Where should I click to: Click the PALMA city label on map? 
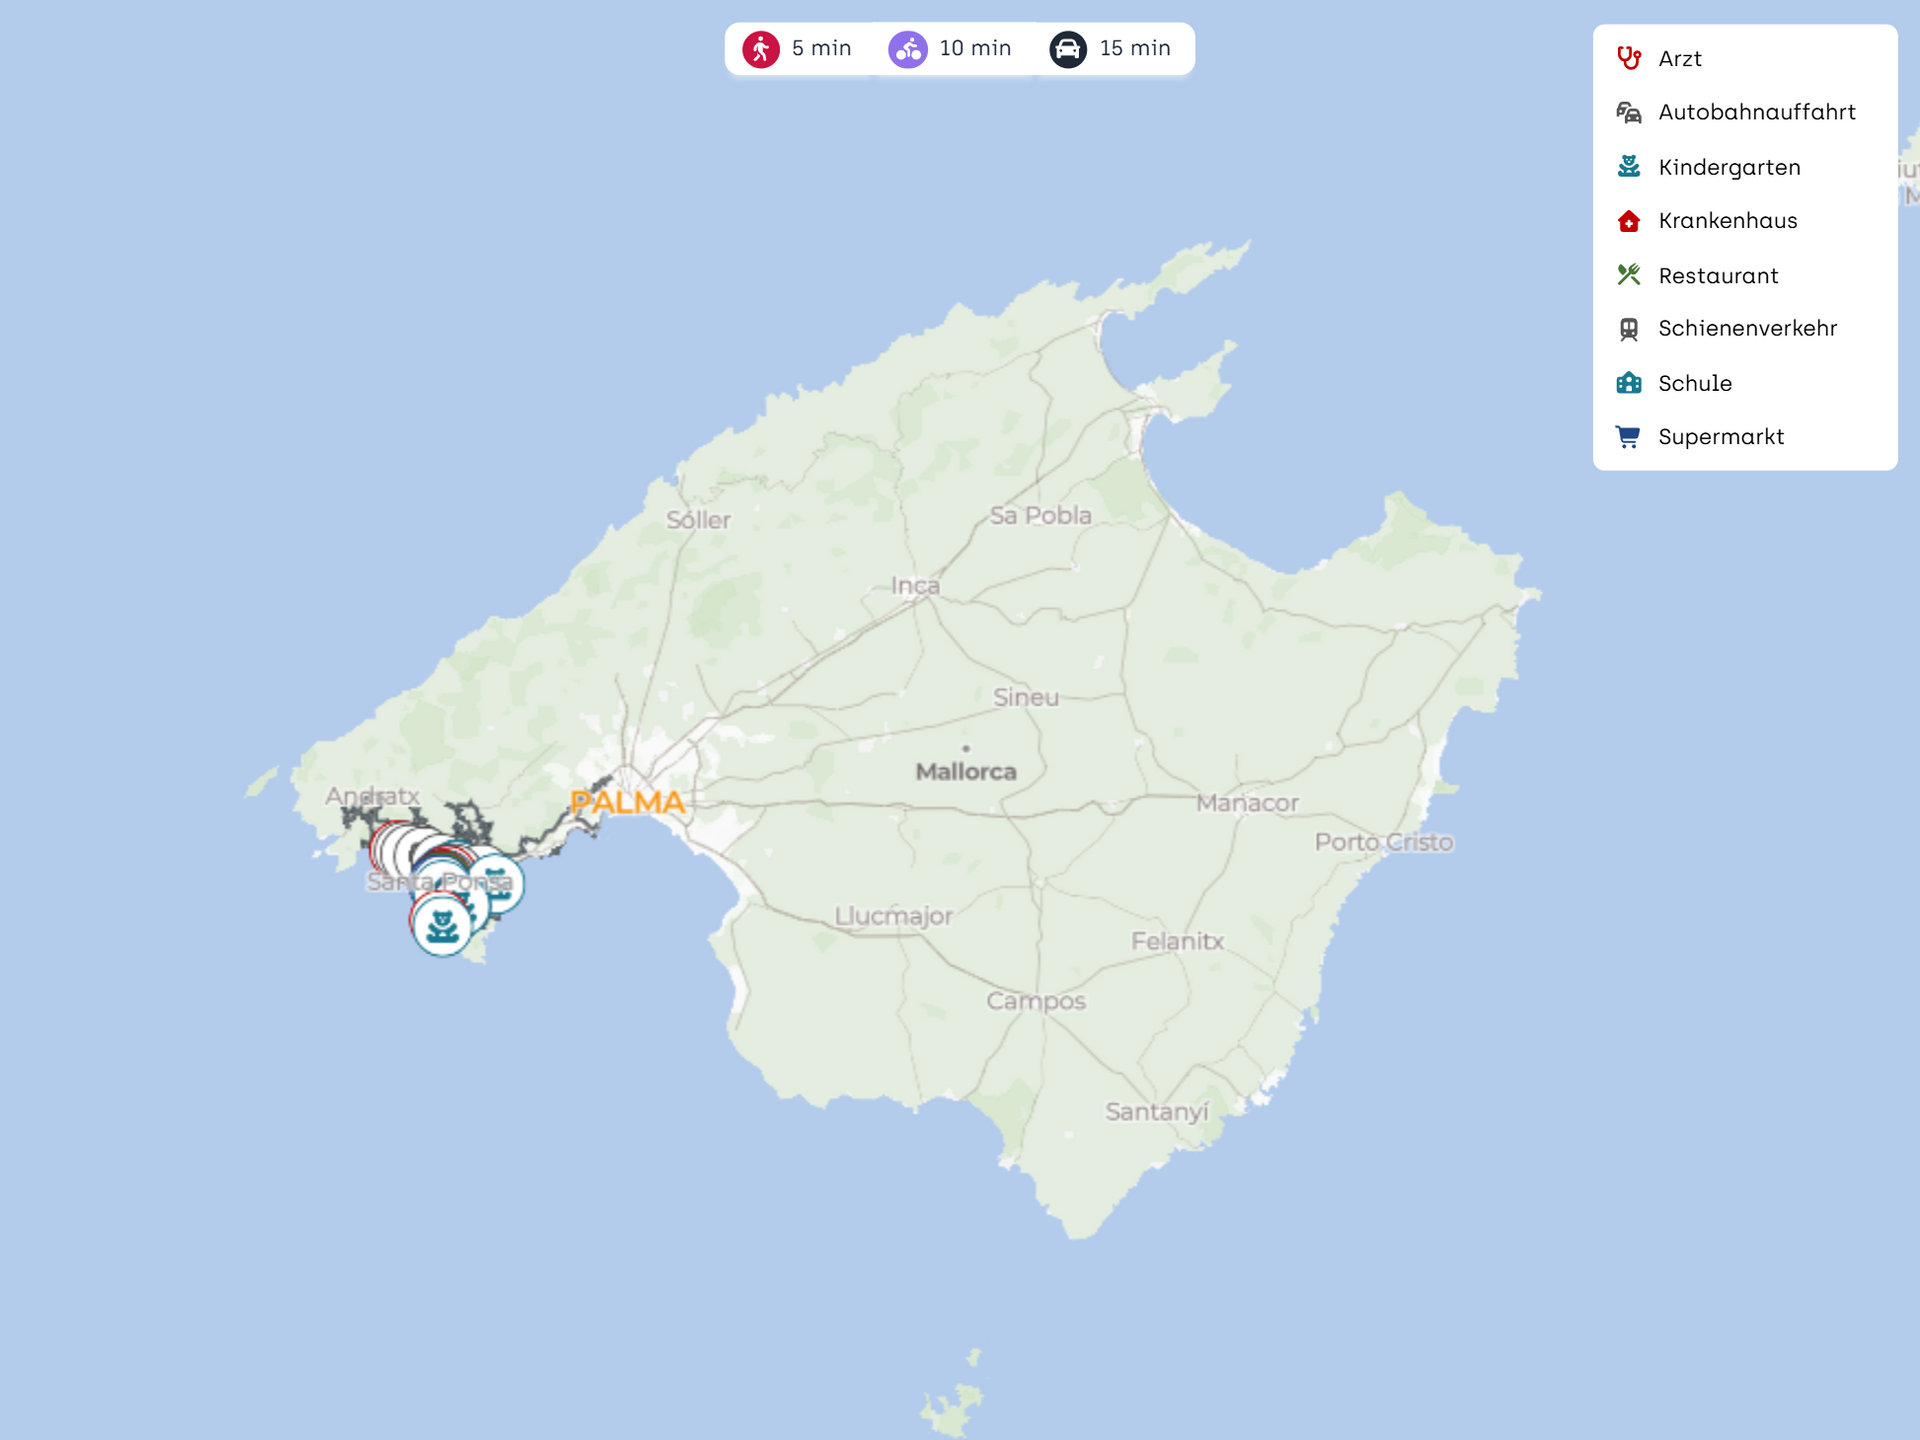pos(627,802)
